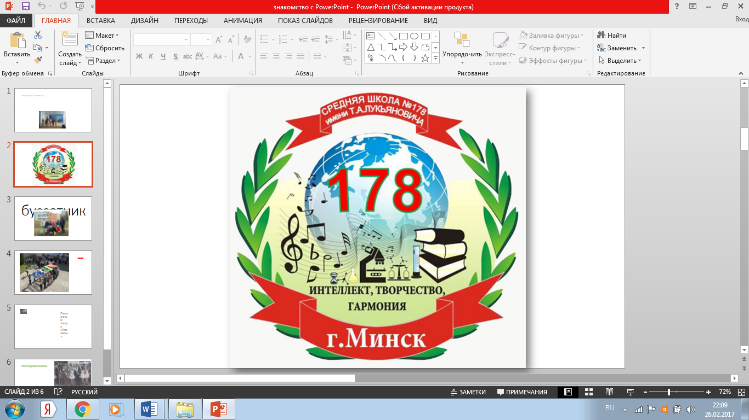Image resolution: width=749 pixels, height=420 pixels.
Task: Click the zoom out minus button
Action: tap(645, 392)
